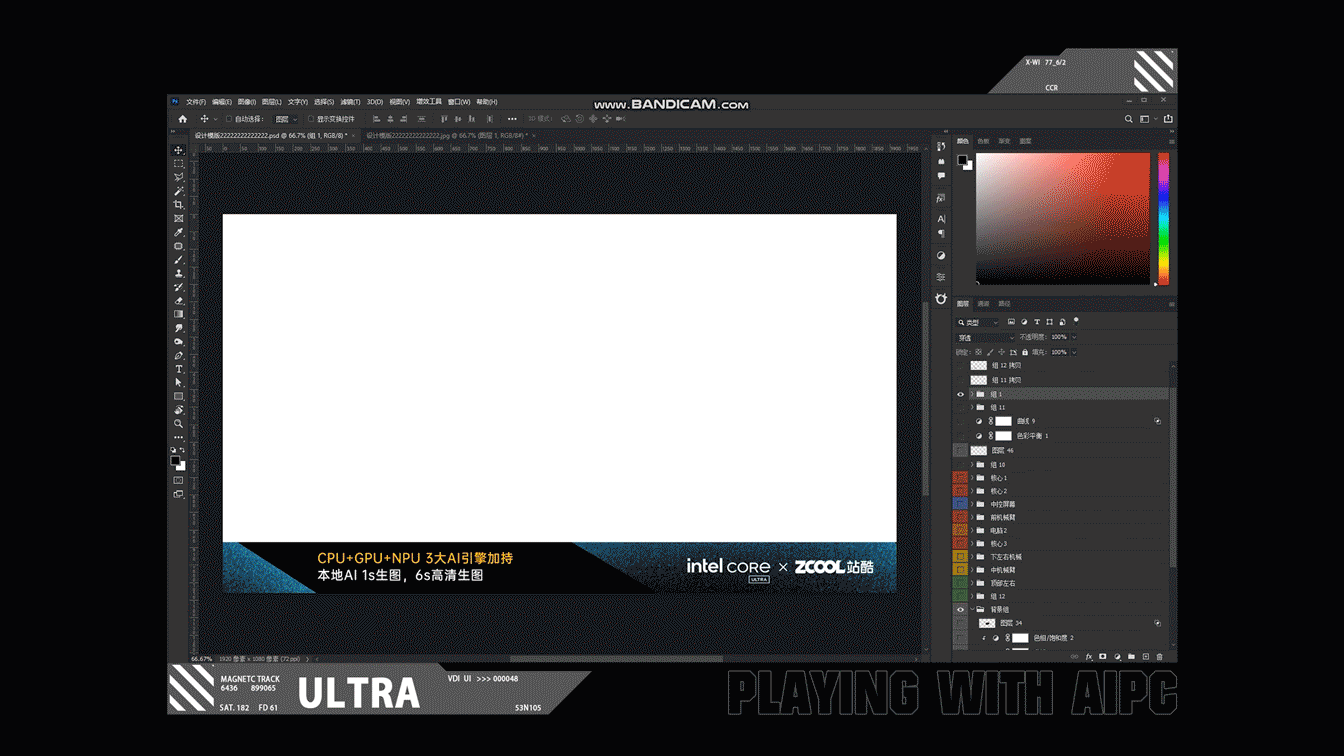Select the Zoom magnifier tool
The image size is (1344, 756).
[179, 424]
